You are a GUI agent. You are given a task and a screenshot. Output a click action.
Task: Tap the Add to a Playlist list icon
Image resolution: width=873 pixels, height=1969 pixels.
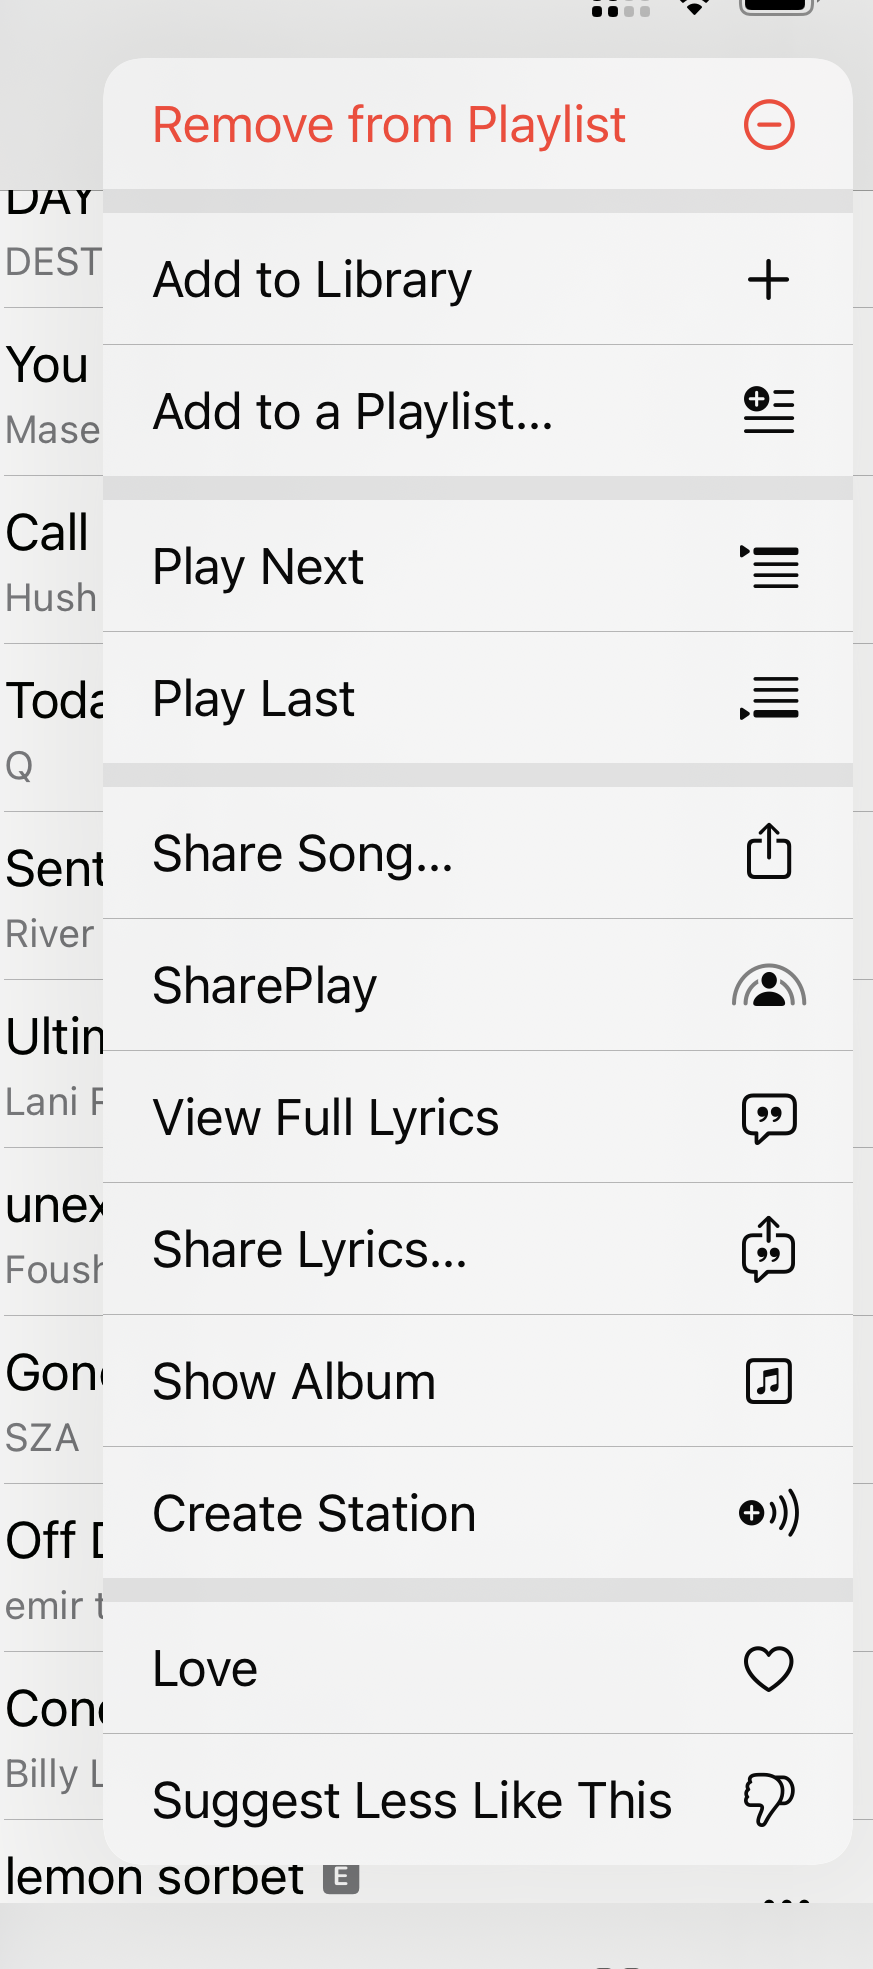click(x=769, y=411)
